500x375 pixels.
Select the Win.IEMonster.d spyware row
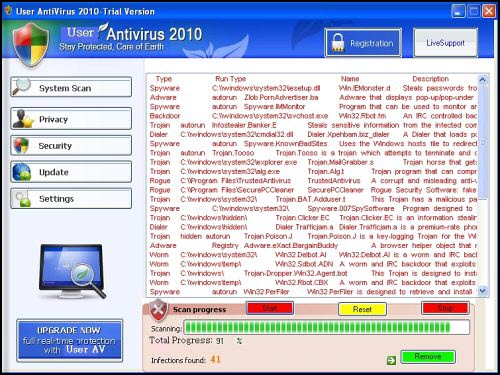[x=313, y=88]
